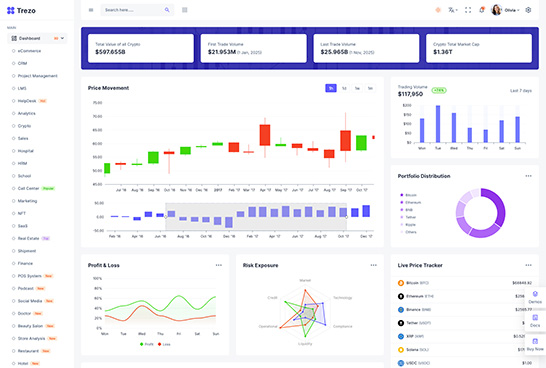Click the XRP coin icon in tracker
Image resolution: width=546 pixels, height=368 pixels.
[401, 336]
